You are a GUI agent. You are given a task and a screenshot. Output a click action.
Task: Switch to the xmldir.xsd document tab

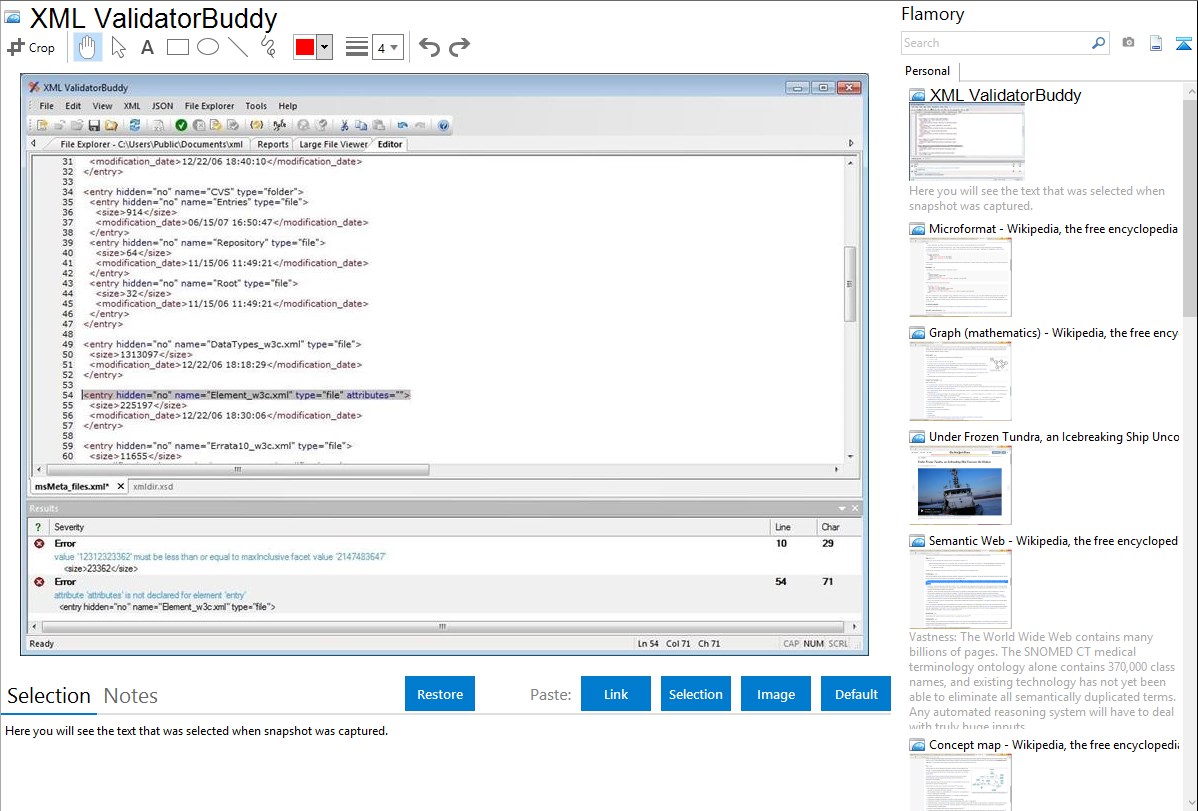click(153, 487)
